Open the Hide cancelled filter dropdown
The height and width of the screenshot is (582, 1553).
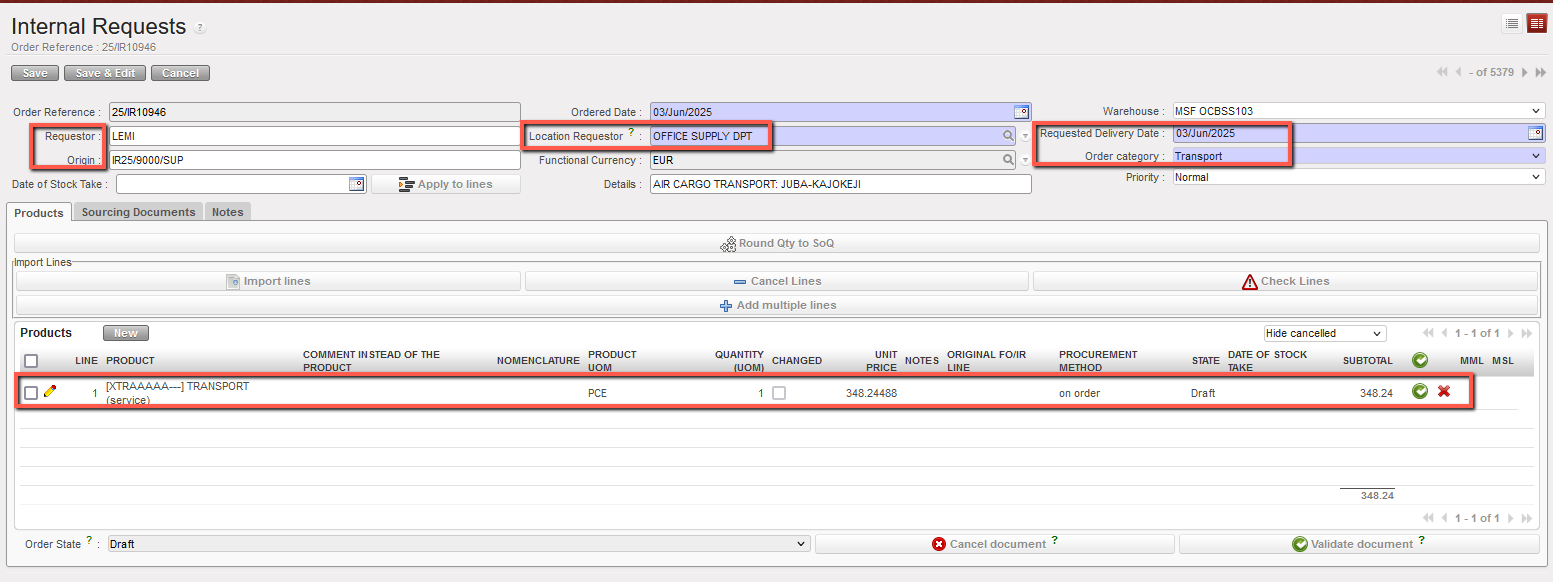click(1324, 333)
